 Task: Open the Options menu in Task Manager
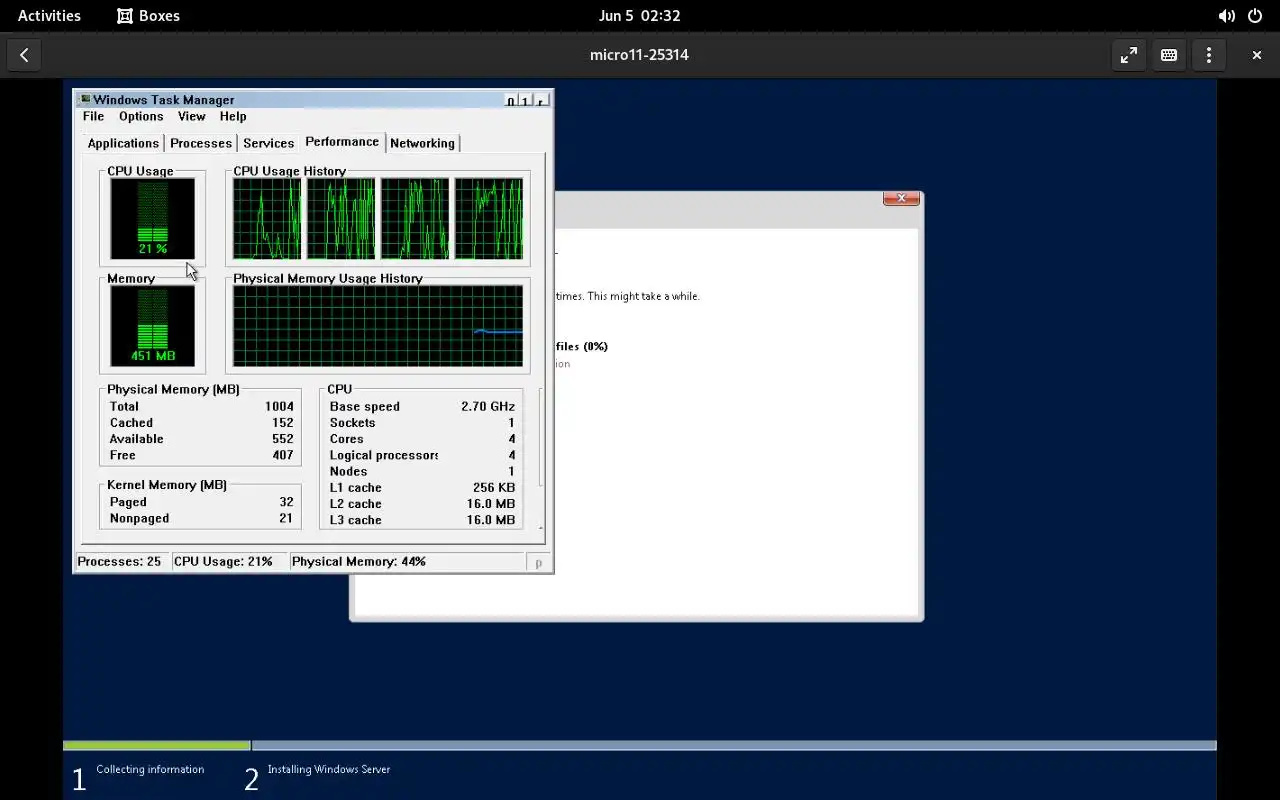pos(141,117)
